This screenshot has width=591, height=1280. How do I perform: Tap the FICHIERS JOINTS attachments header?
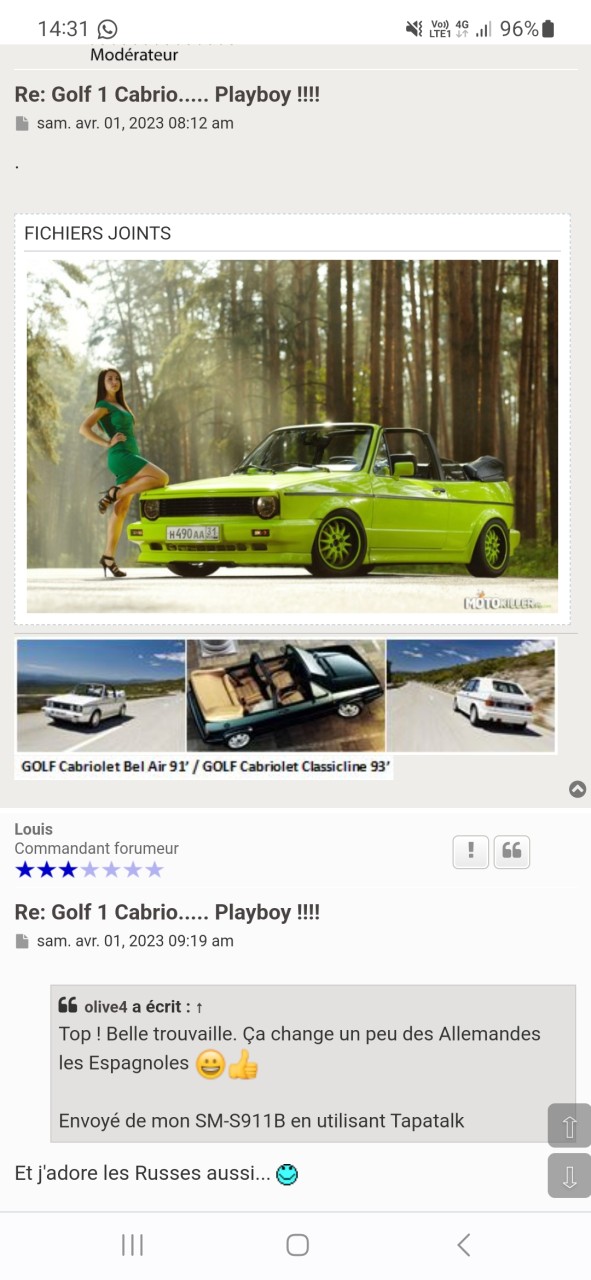(98, 233)
